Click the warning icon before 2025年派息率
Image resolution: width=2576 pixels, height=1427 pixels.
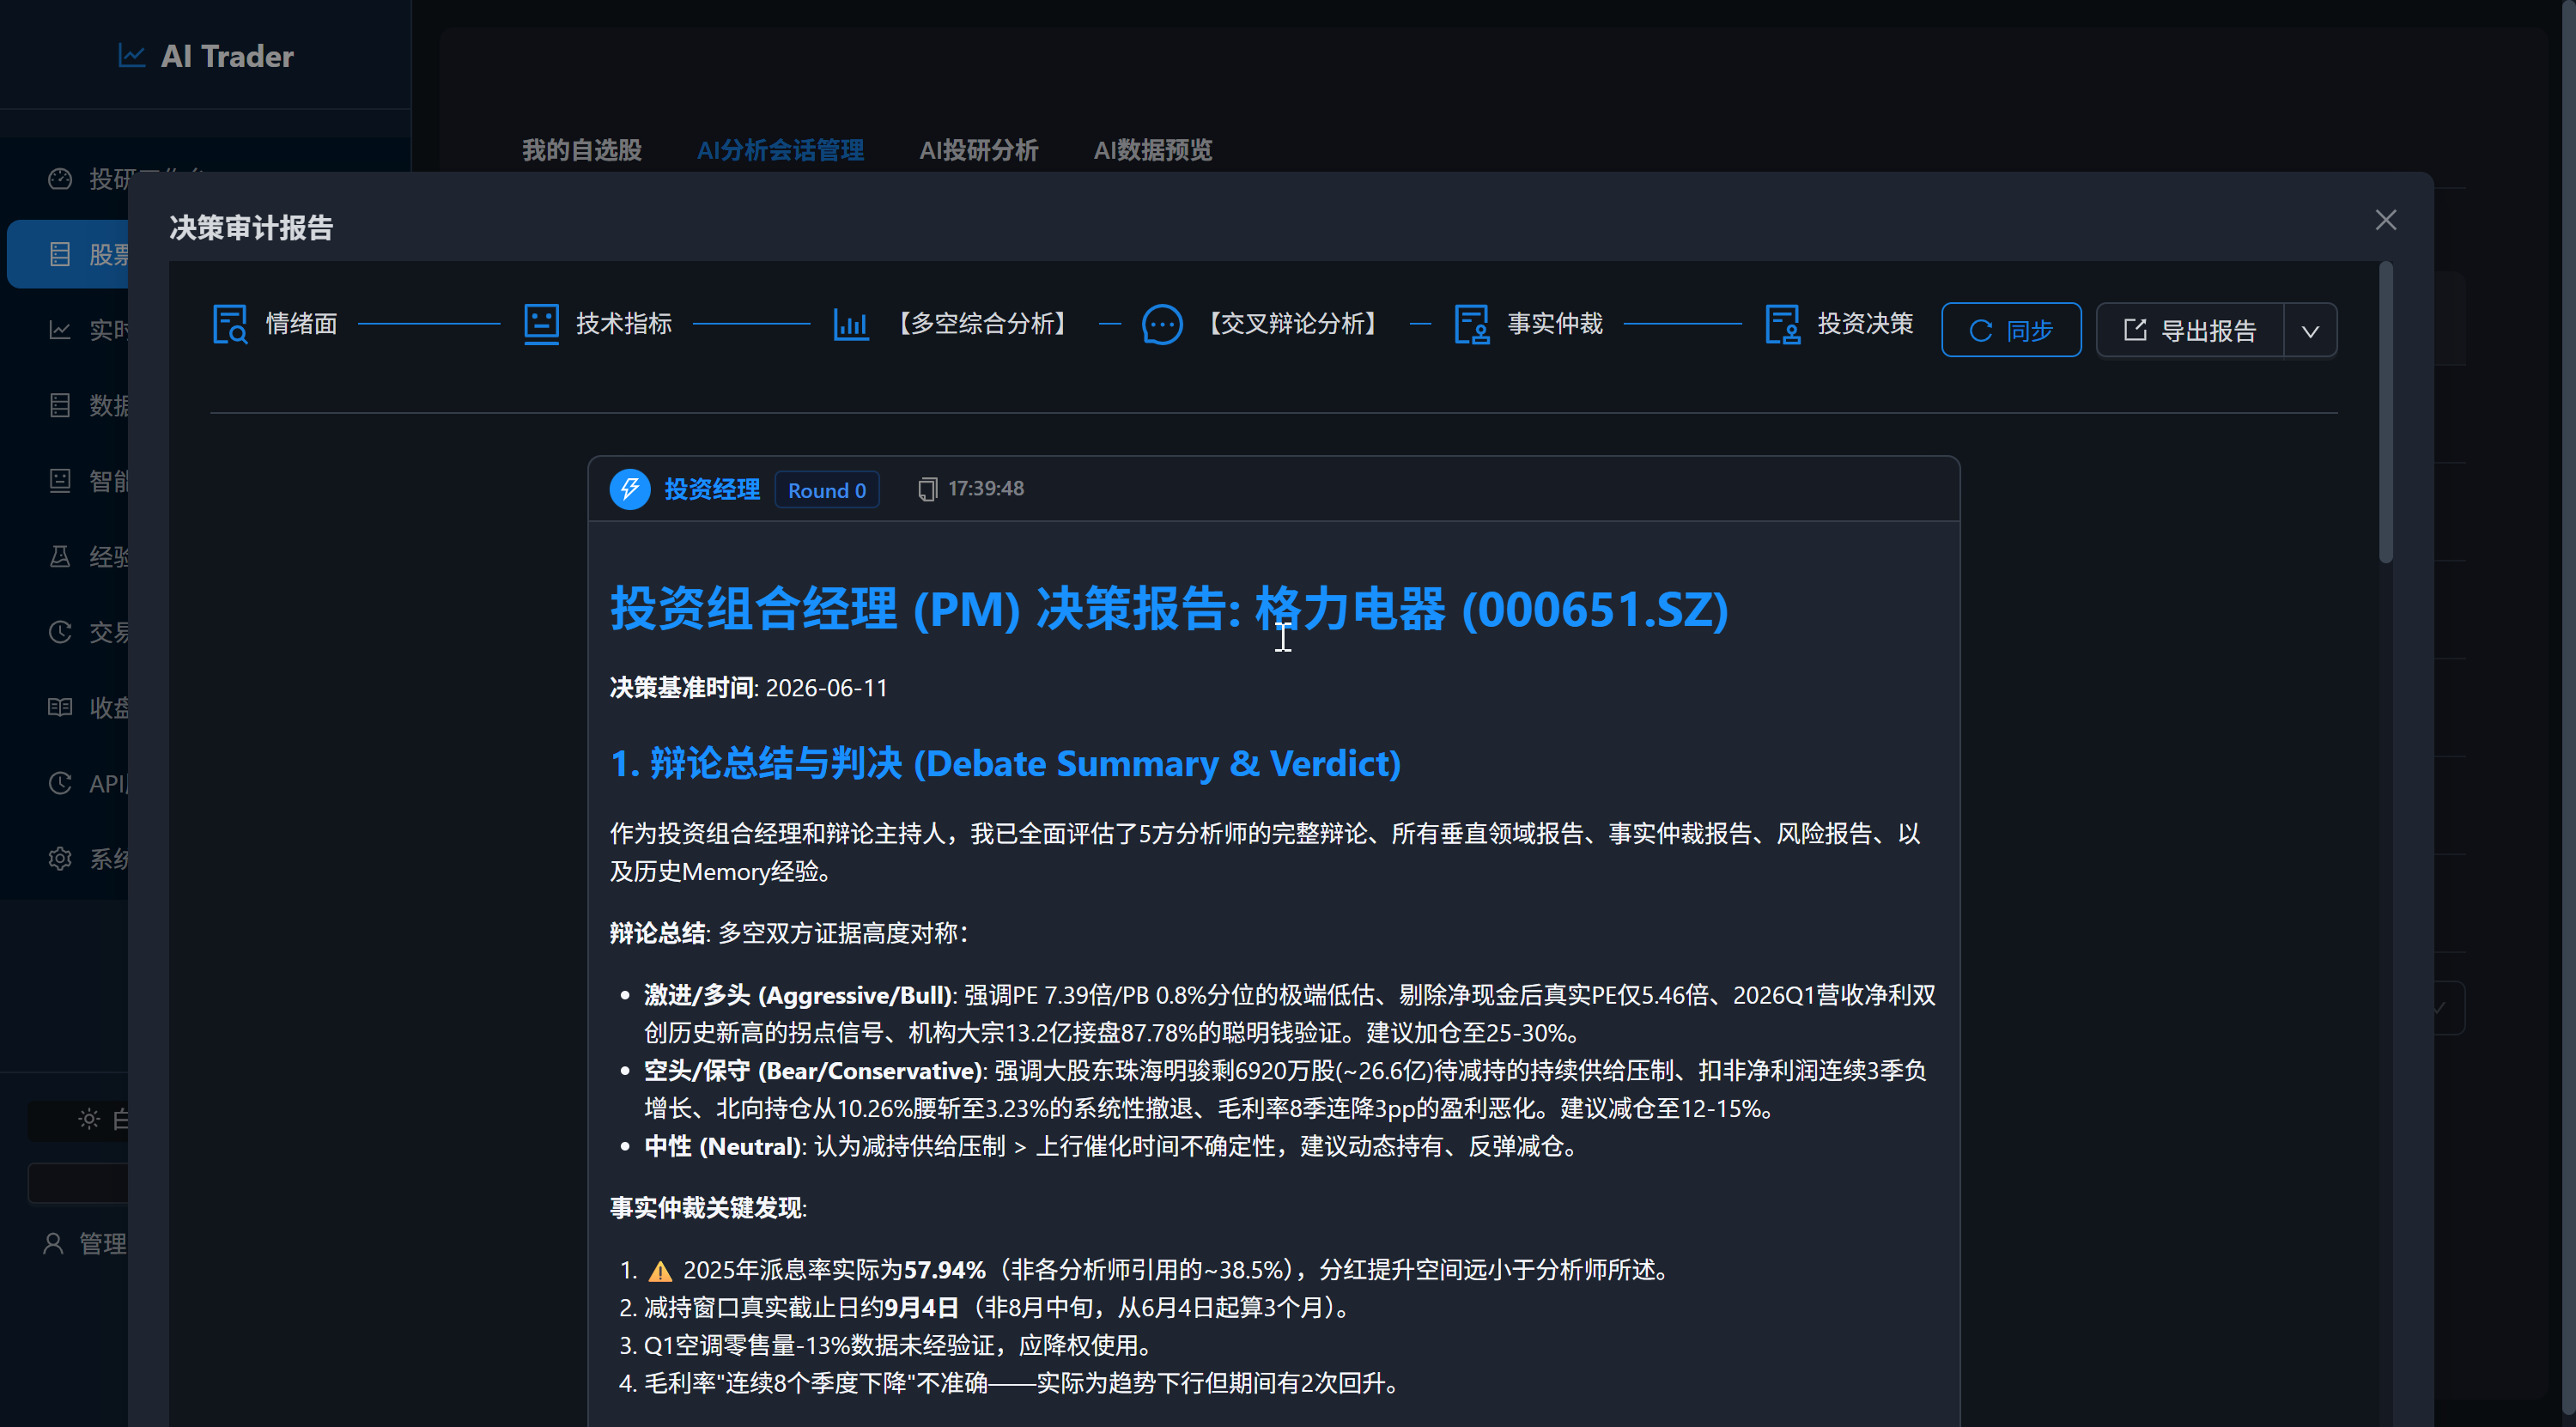tap(660, 1271)
